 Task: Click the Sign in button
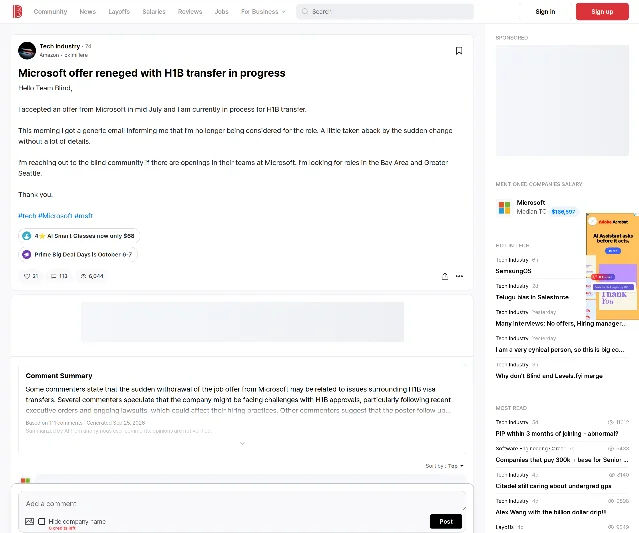coord(545,12)
